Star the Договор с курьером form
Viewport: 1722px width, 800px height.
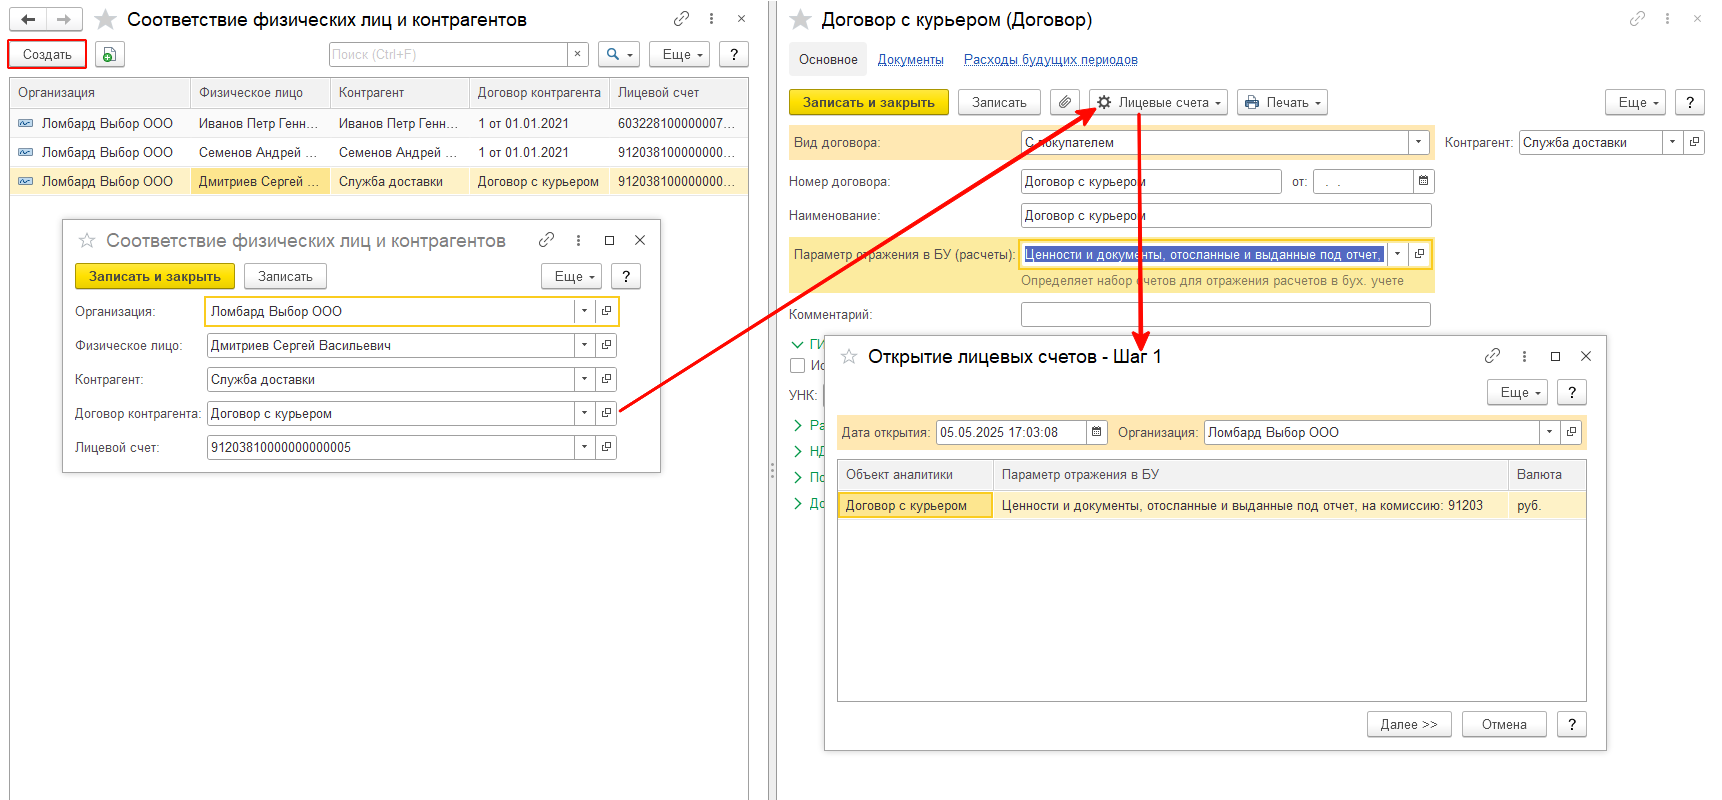pos(800,19)
